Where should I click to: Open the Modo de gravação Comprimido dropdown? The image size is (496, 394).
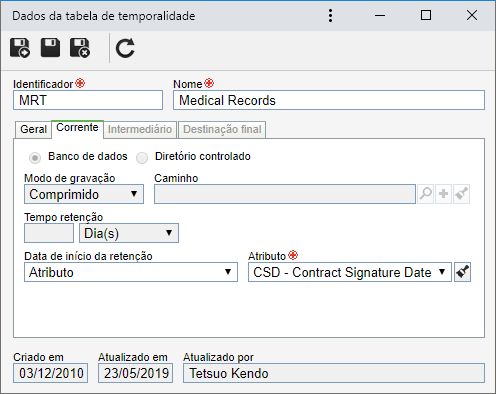click(x=84, y=194)
